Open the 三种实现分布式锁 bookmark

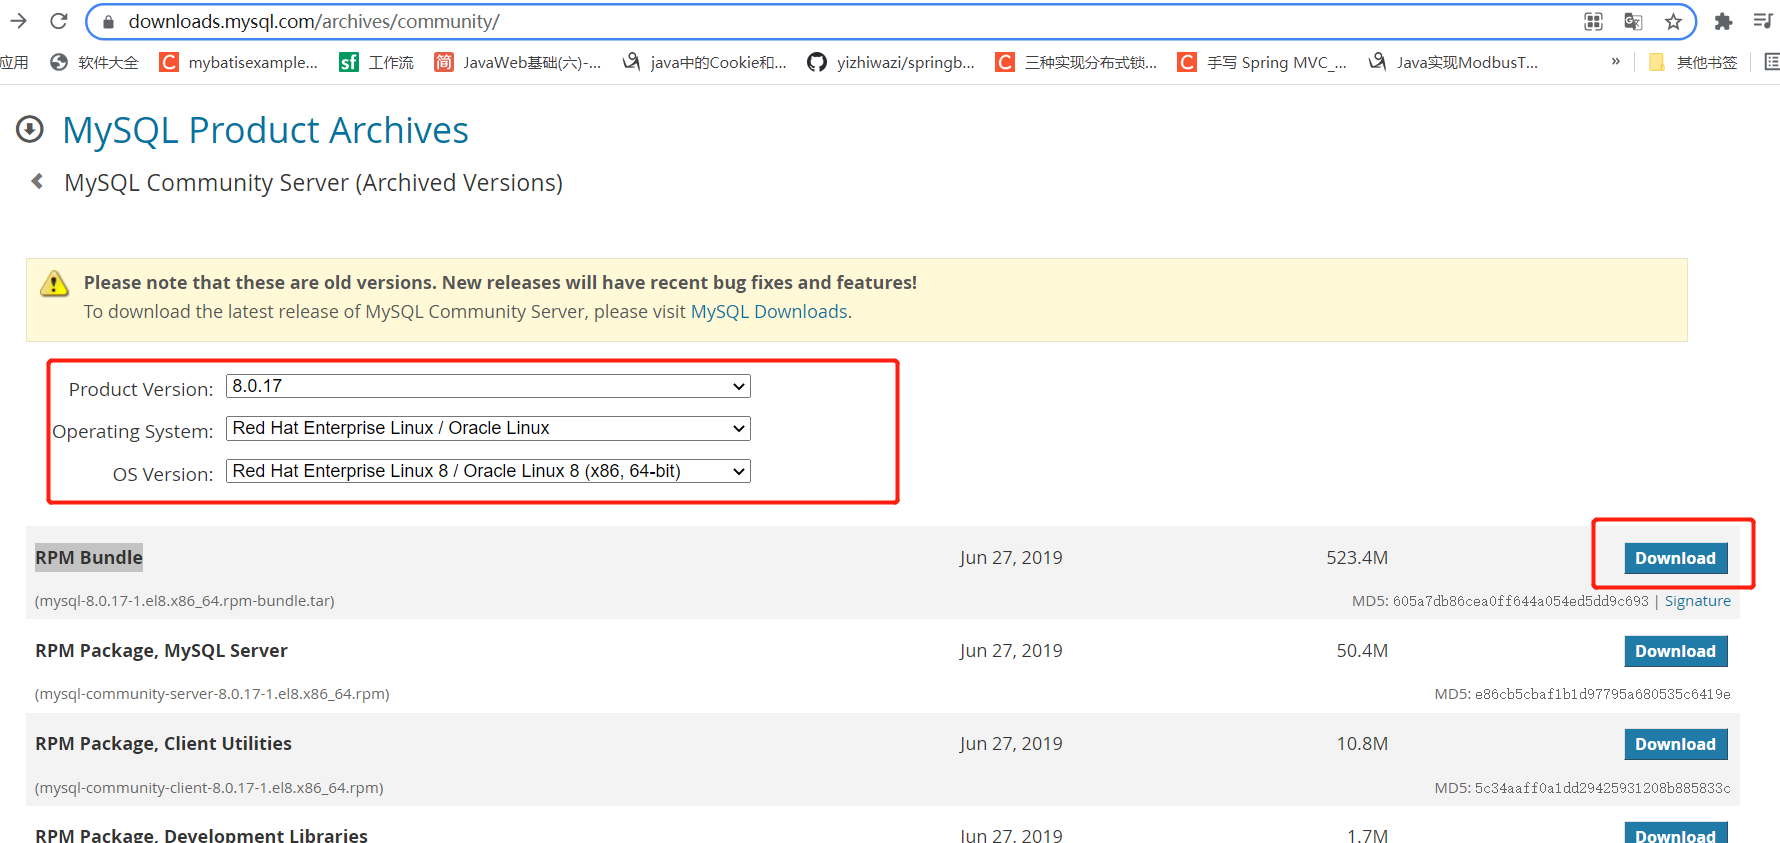click(1077, 62)
